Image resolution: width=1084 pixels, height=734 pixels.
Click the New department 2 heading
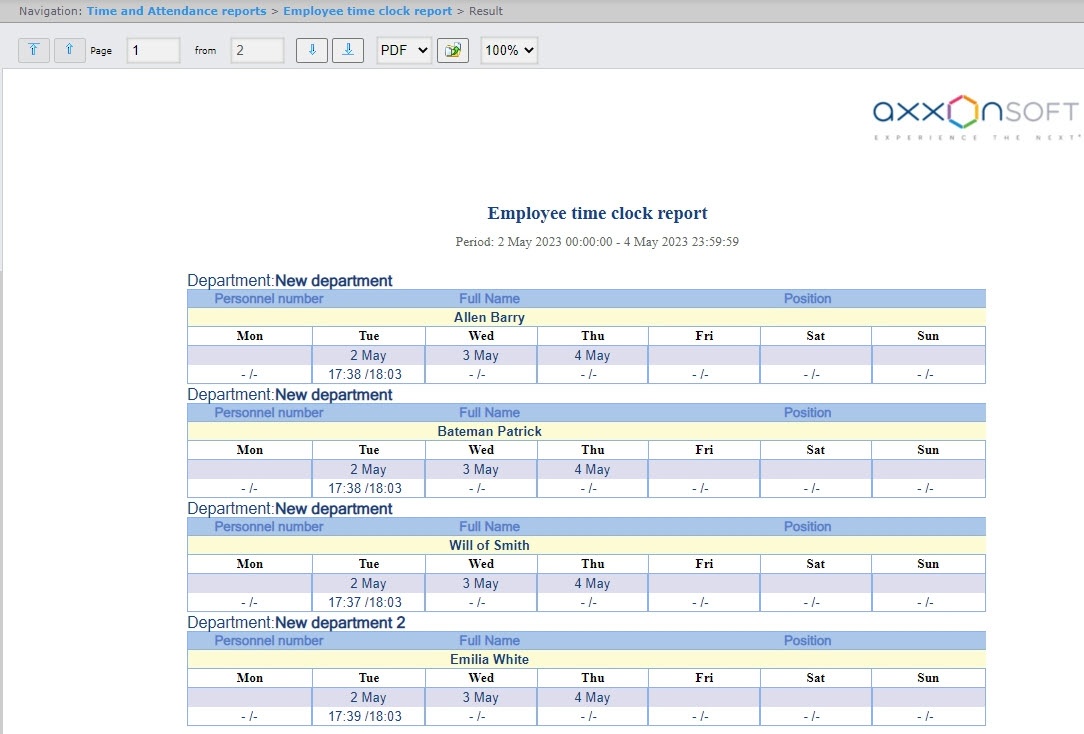click(340, 623)
